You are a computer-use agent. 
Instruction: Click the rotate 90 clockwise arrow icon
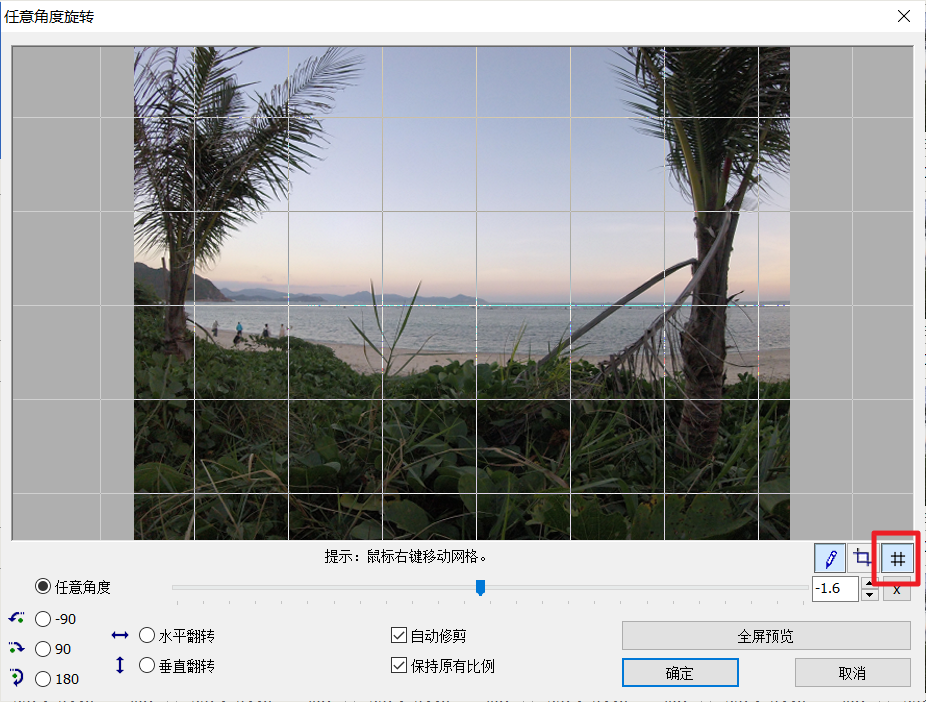(x=17, y=649)
